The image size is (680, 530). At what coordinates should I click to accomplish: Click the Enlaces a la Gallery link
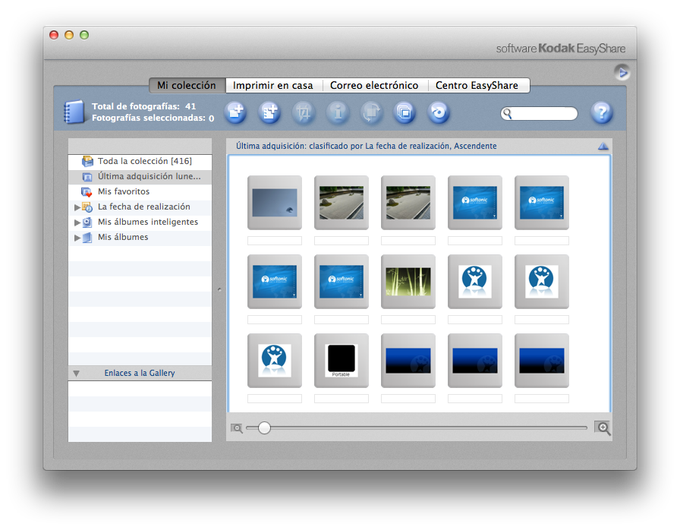(x=140, y=373)
